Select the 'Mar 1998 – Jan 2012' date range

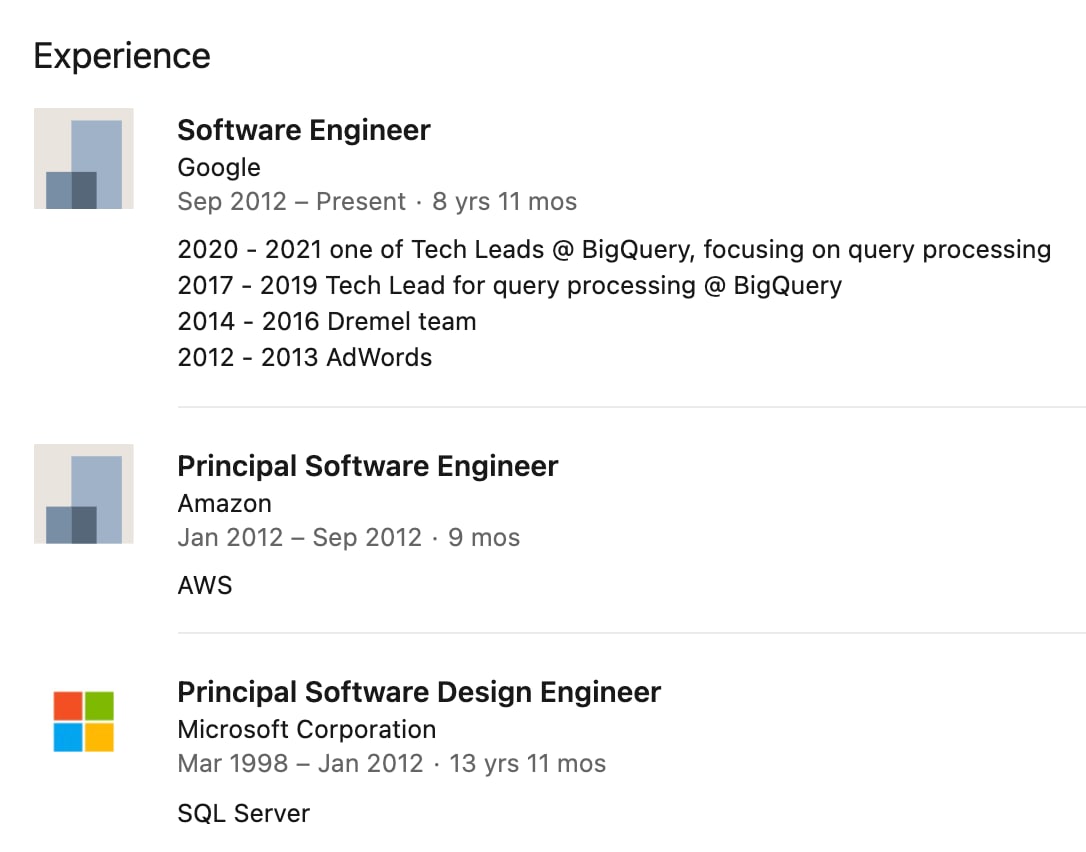click(x=301, y=763)
